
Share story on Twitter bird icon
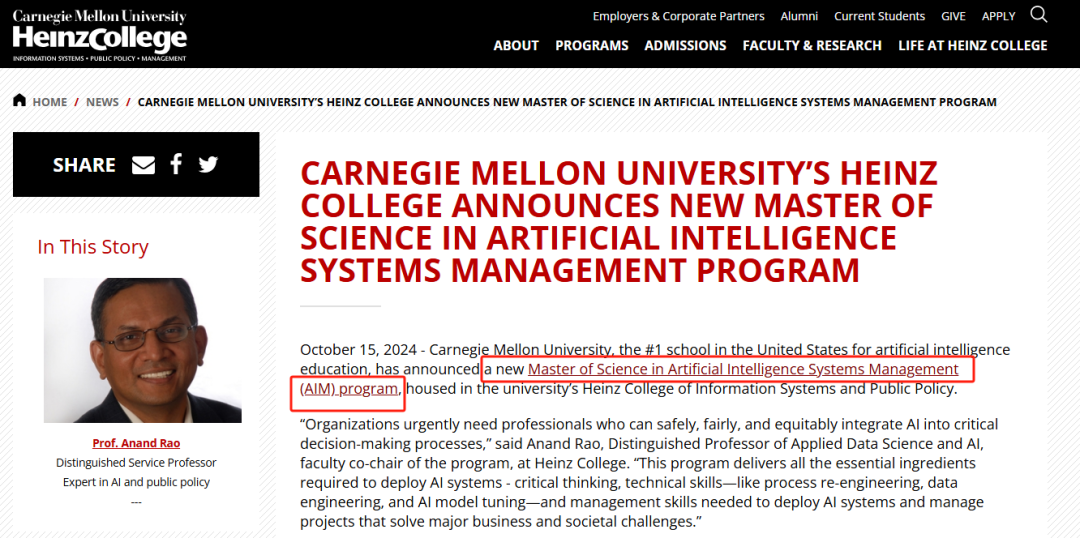208,165
